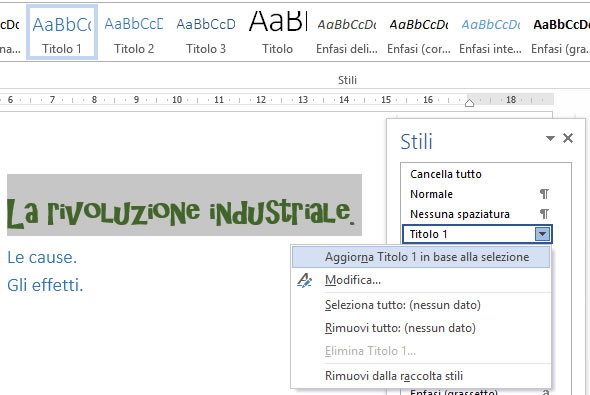Image resolution: width=590 pixels, height=395 pixels.
Task: Open the Titolo 1 style dropdown arrow
Action: (x=542, y=234)
